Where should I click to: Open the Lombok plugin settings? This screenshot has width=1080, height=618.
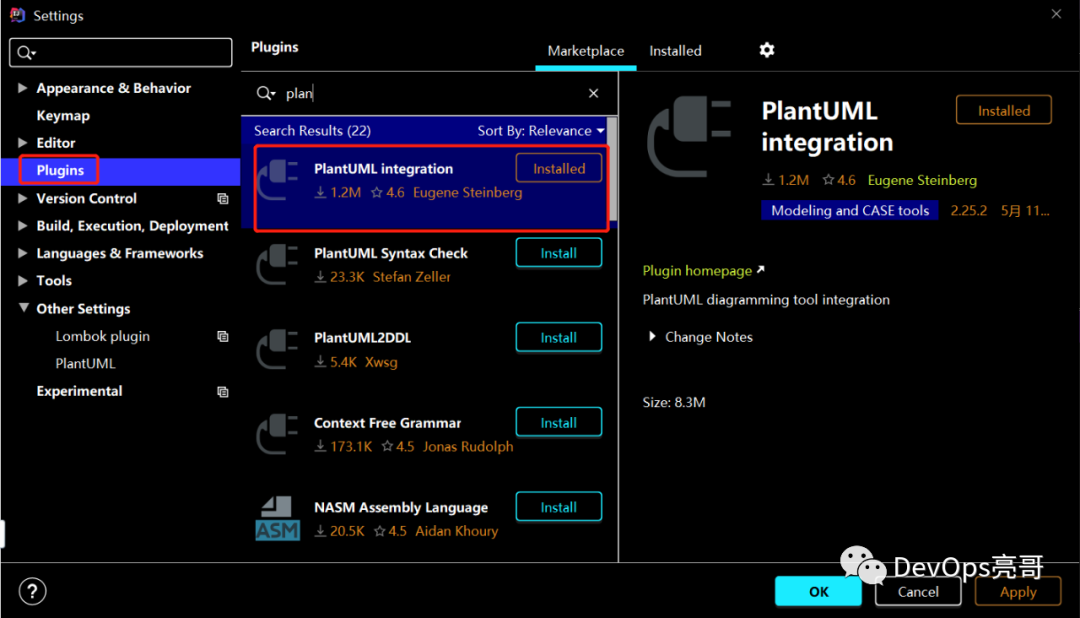[103, 336]
